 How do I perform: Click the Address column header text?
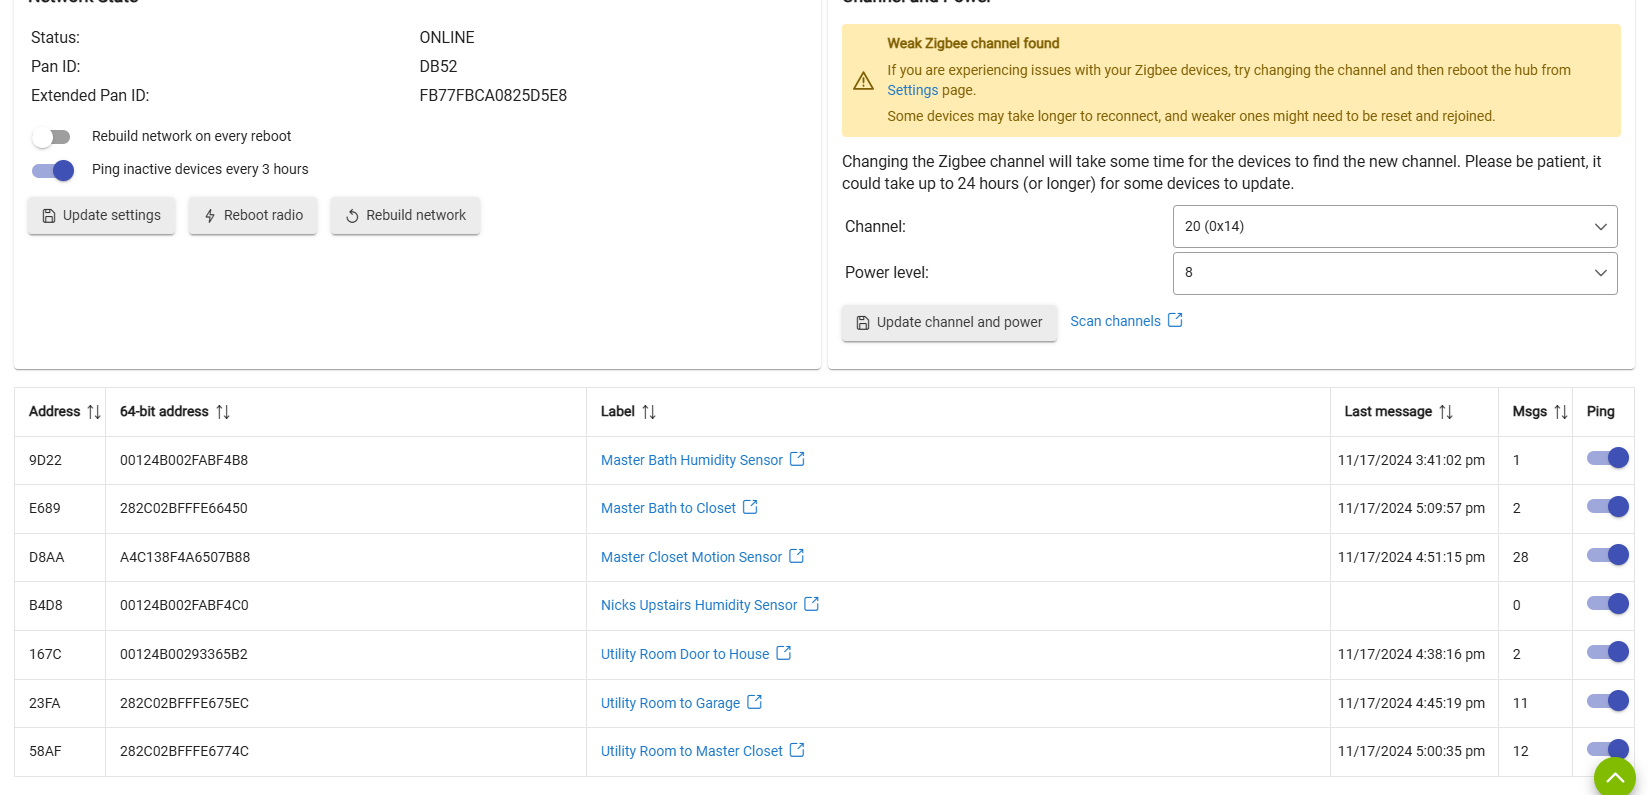[x=54, y=412]
